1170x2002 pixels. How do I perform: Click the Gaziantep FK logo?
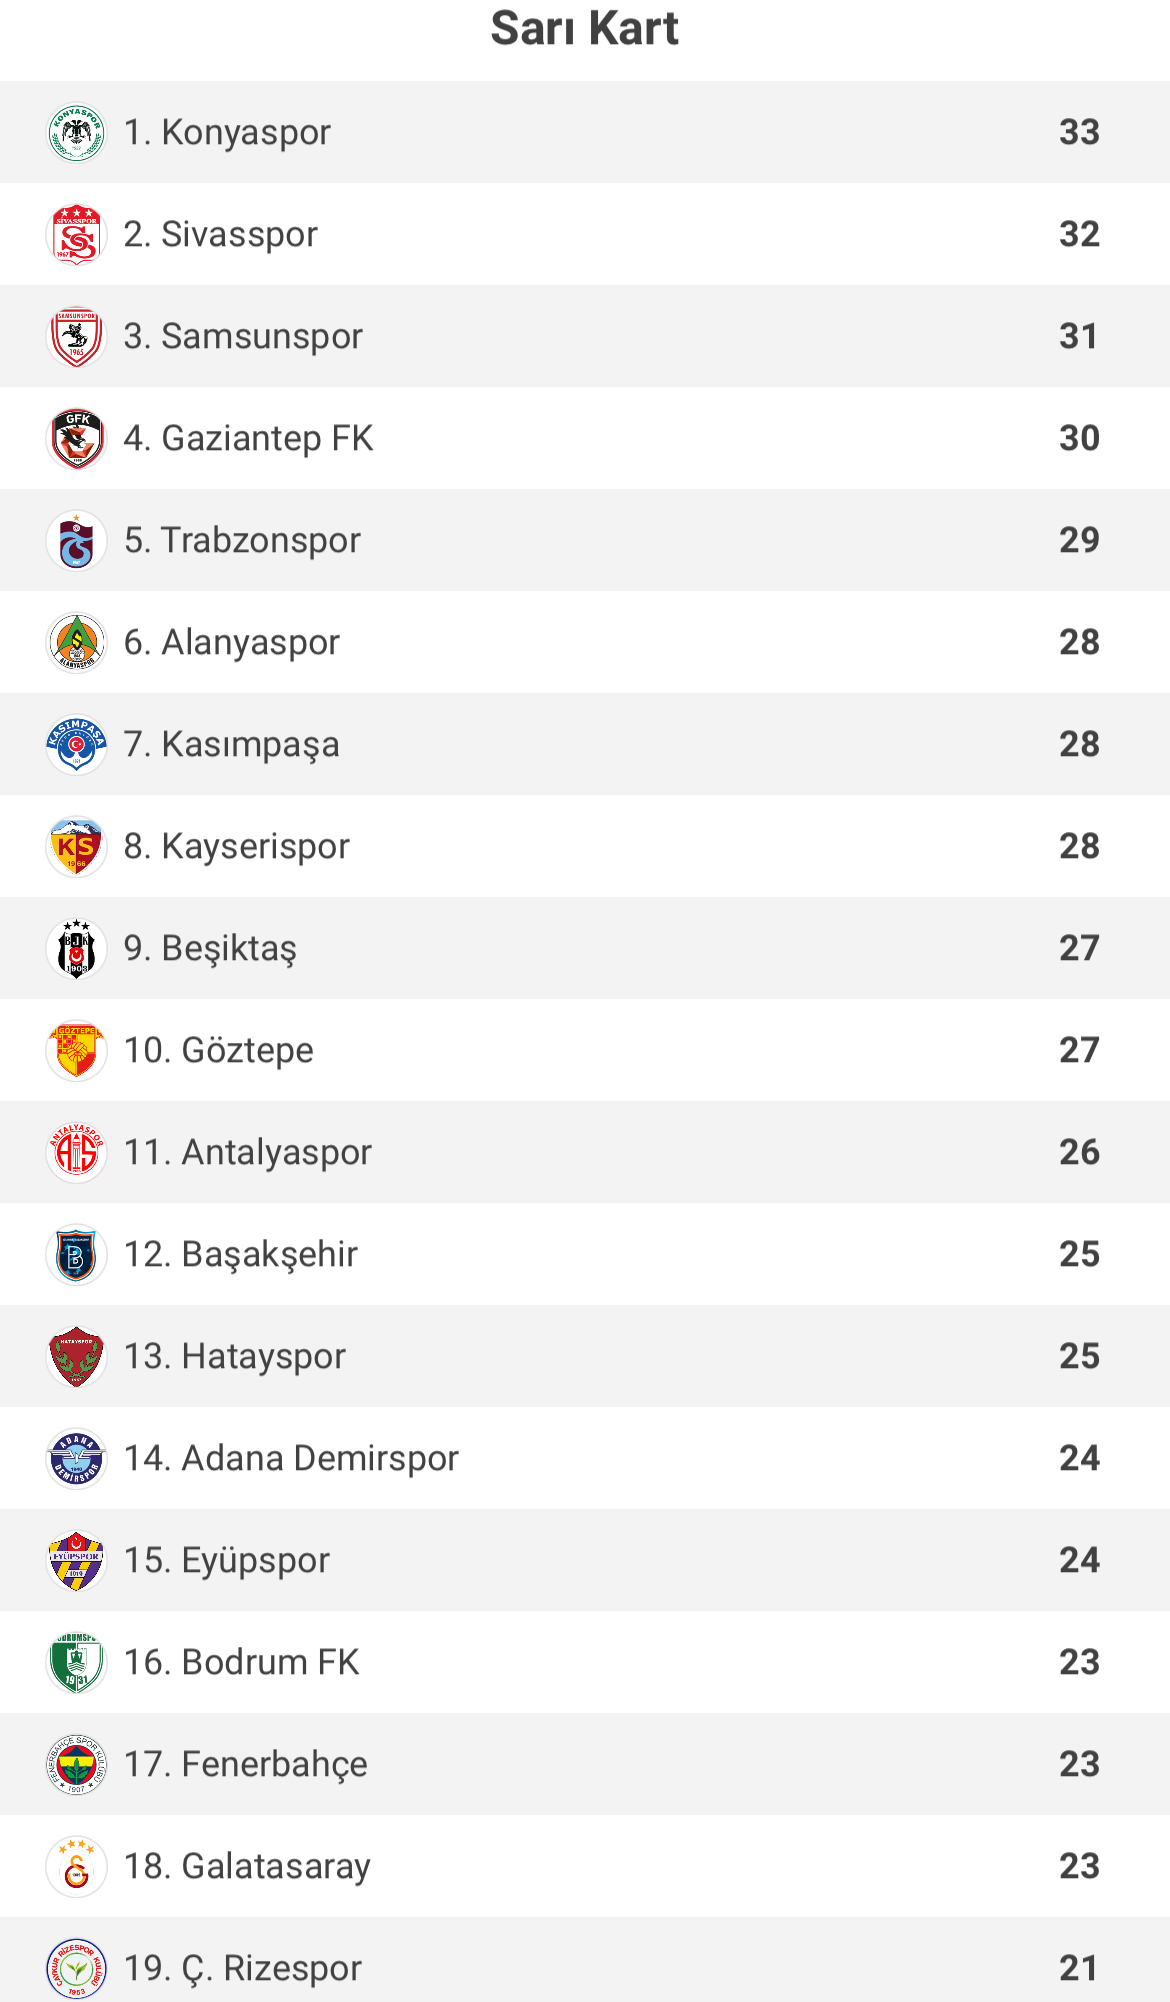(77, 438)
